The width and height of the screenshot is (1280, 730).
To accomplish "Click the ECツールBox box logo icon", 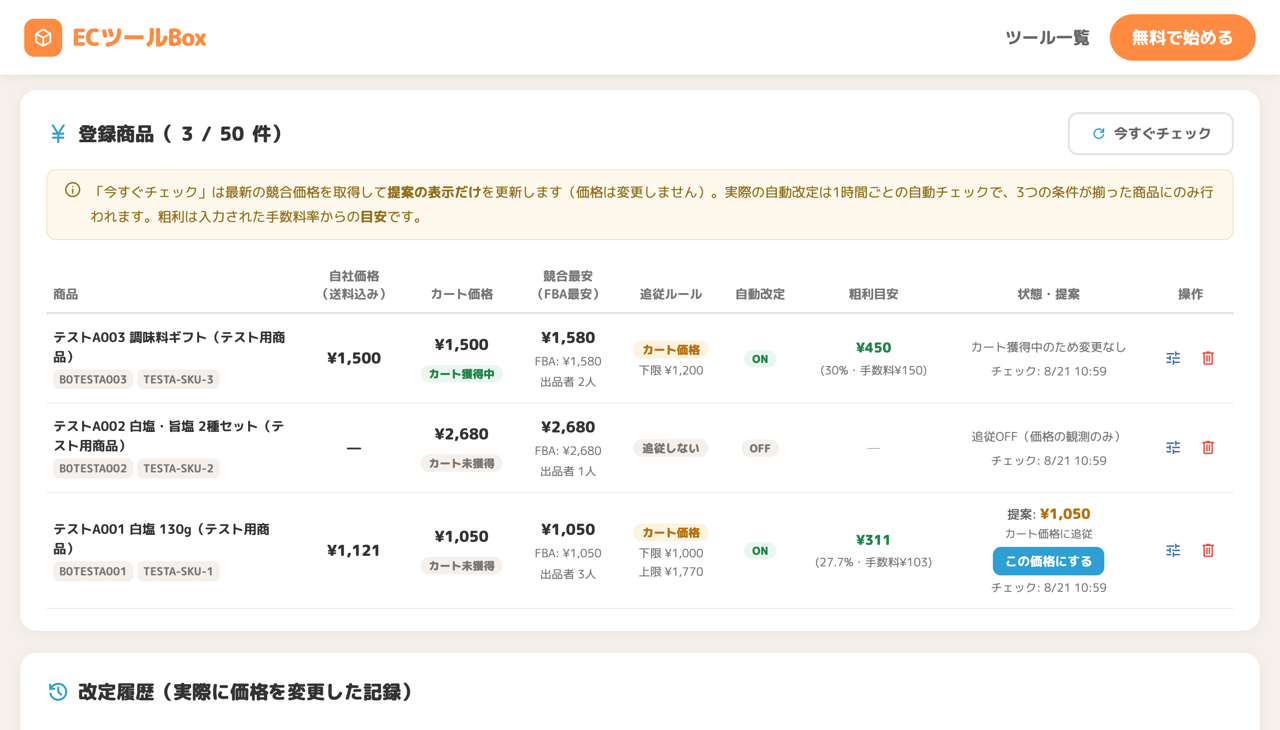I will pos(43,38).
